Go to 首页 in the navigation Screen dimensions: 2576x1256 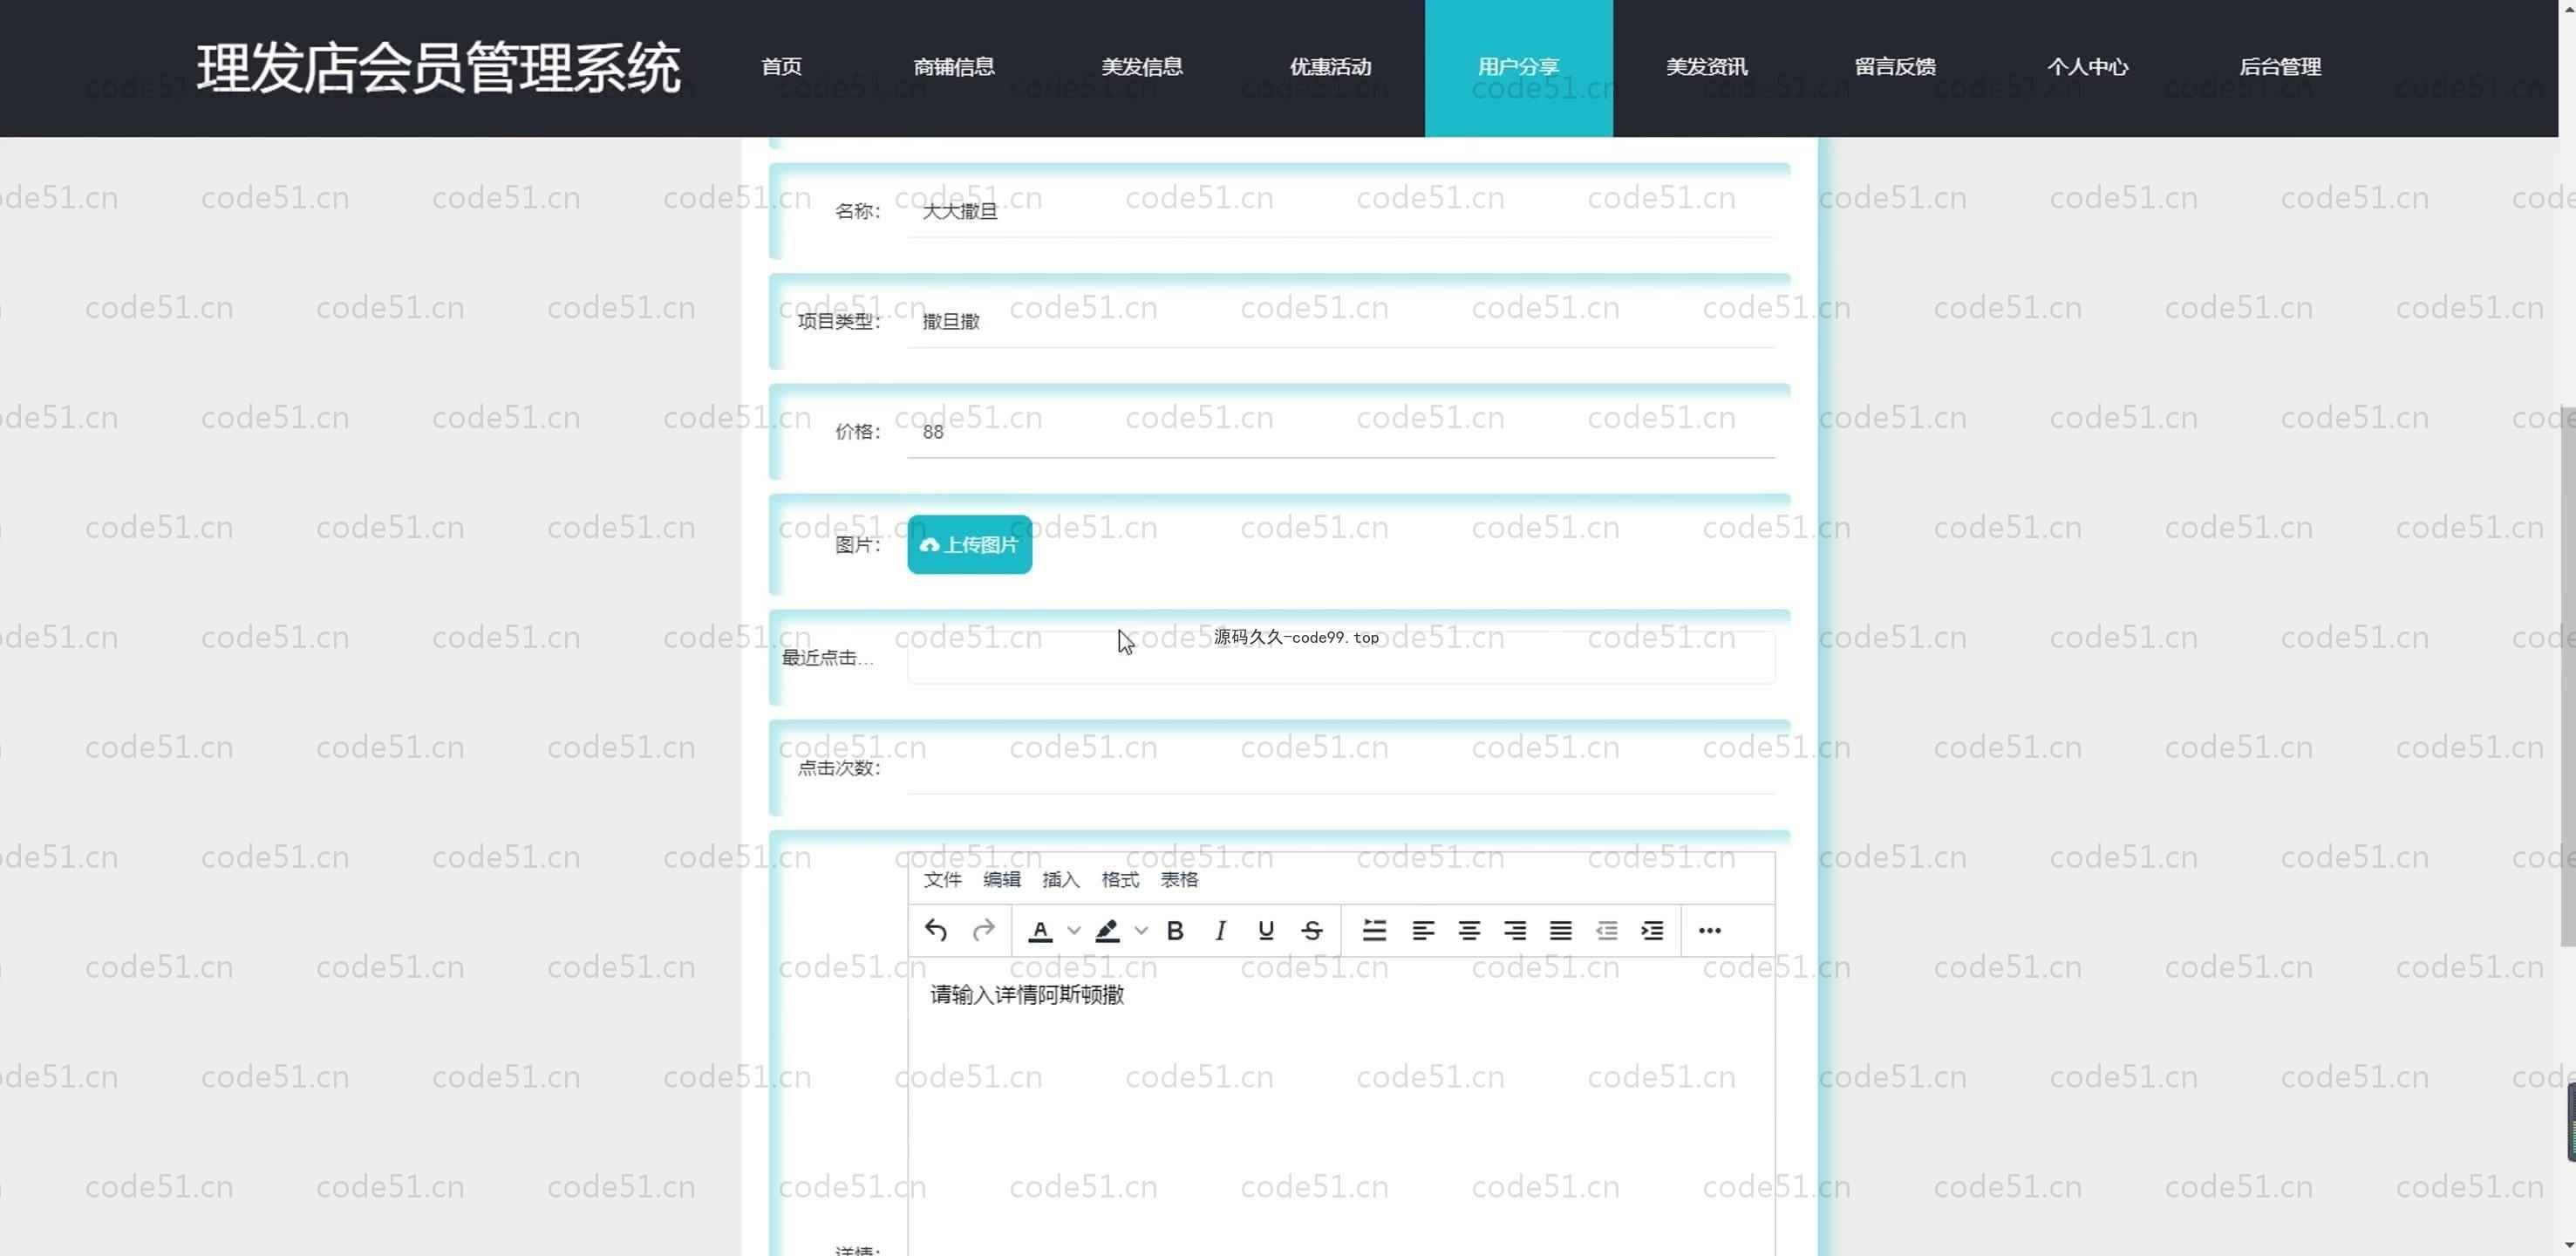(781, 67)
